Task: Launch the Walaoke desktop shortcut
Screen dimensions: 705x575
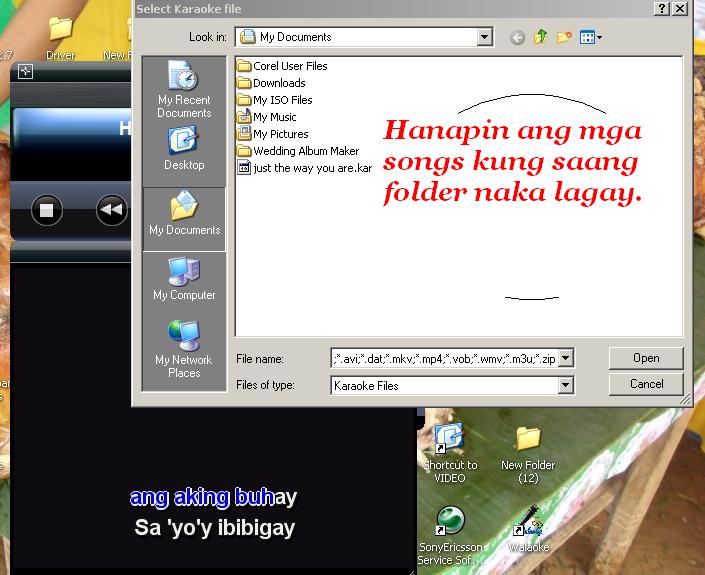Action: click(529, 529)
